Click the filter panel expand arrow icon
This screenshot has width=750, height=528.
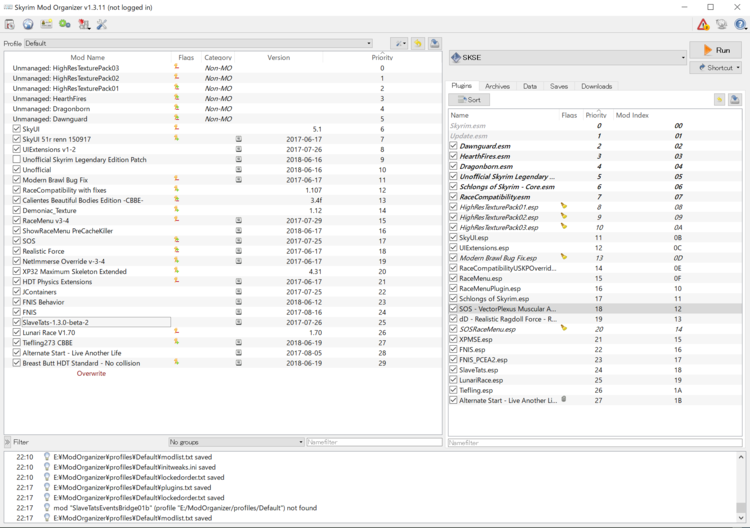coord(7,442)
